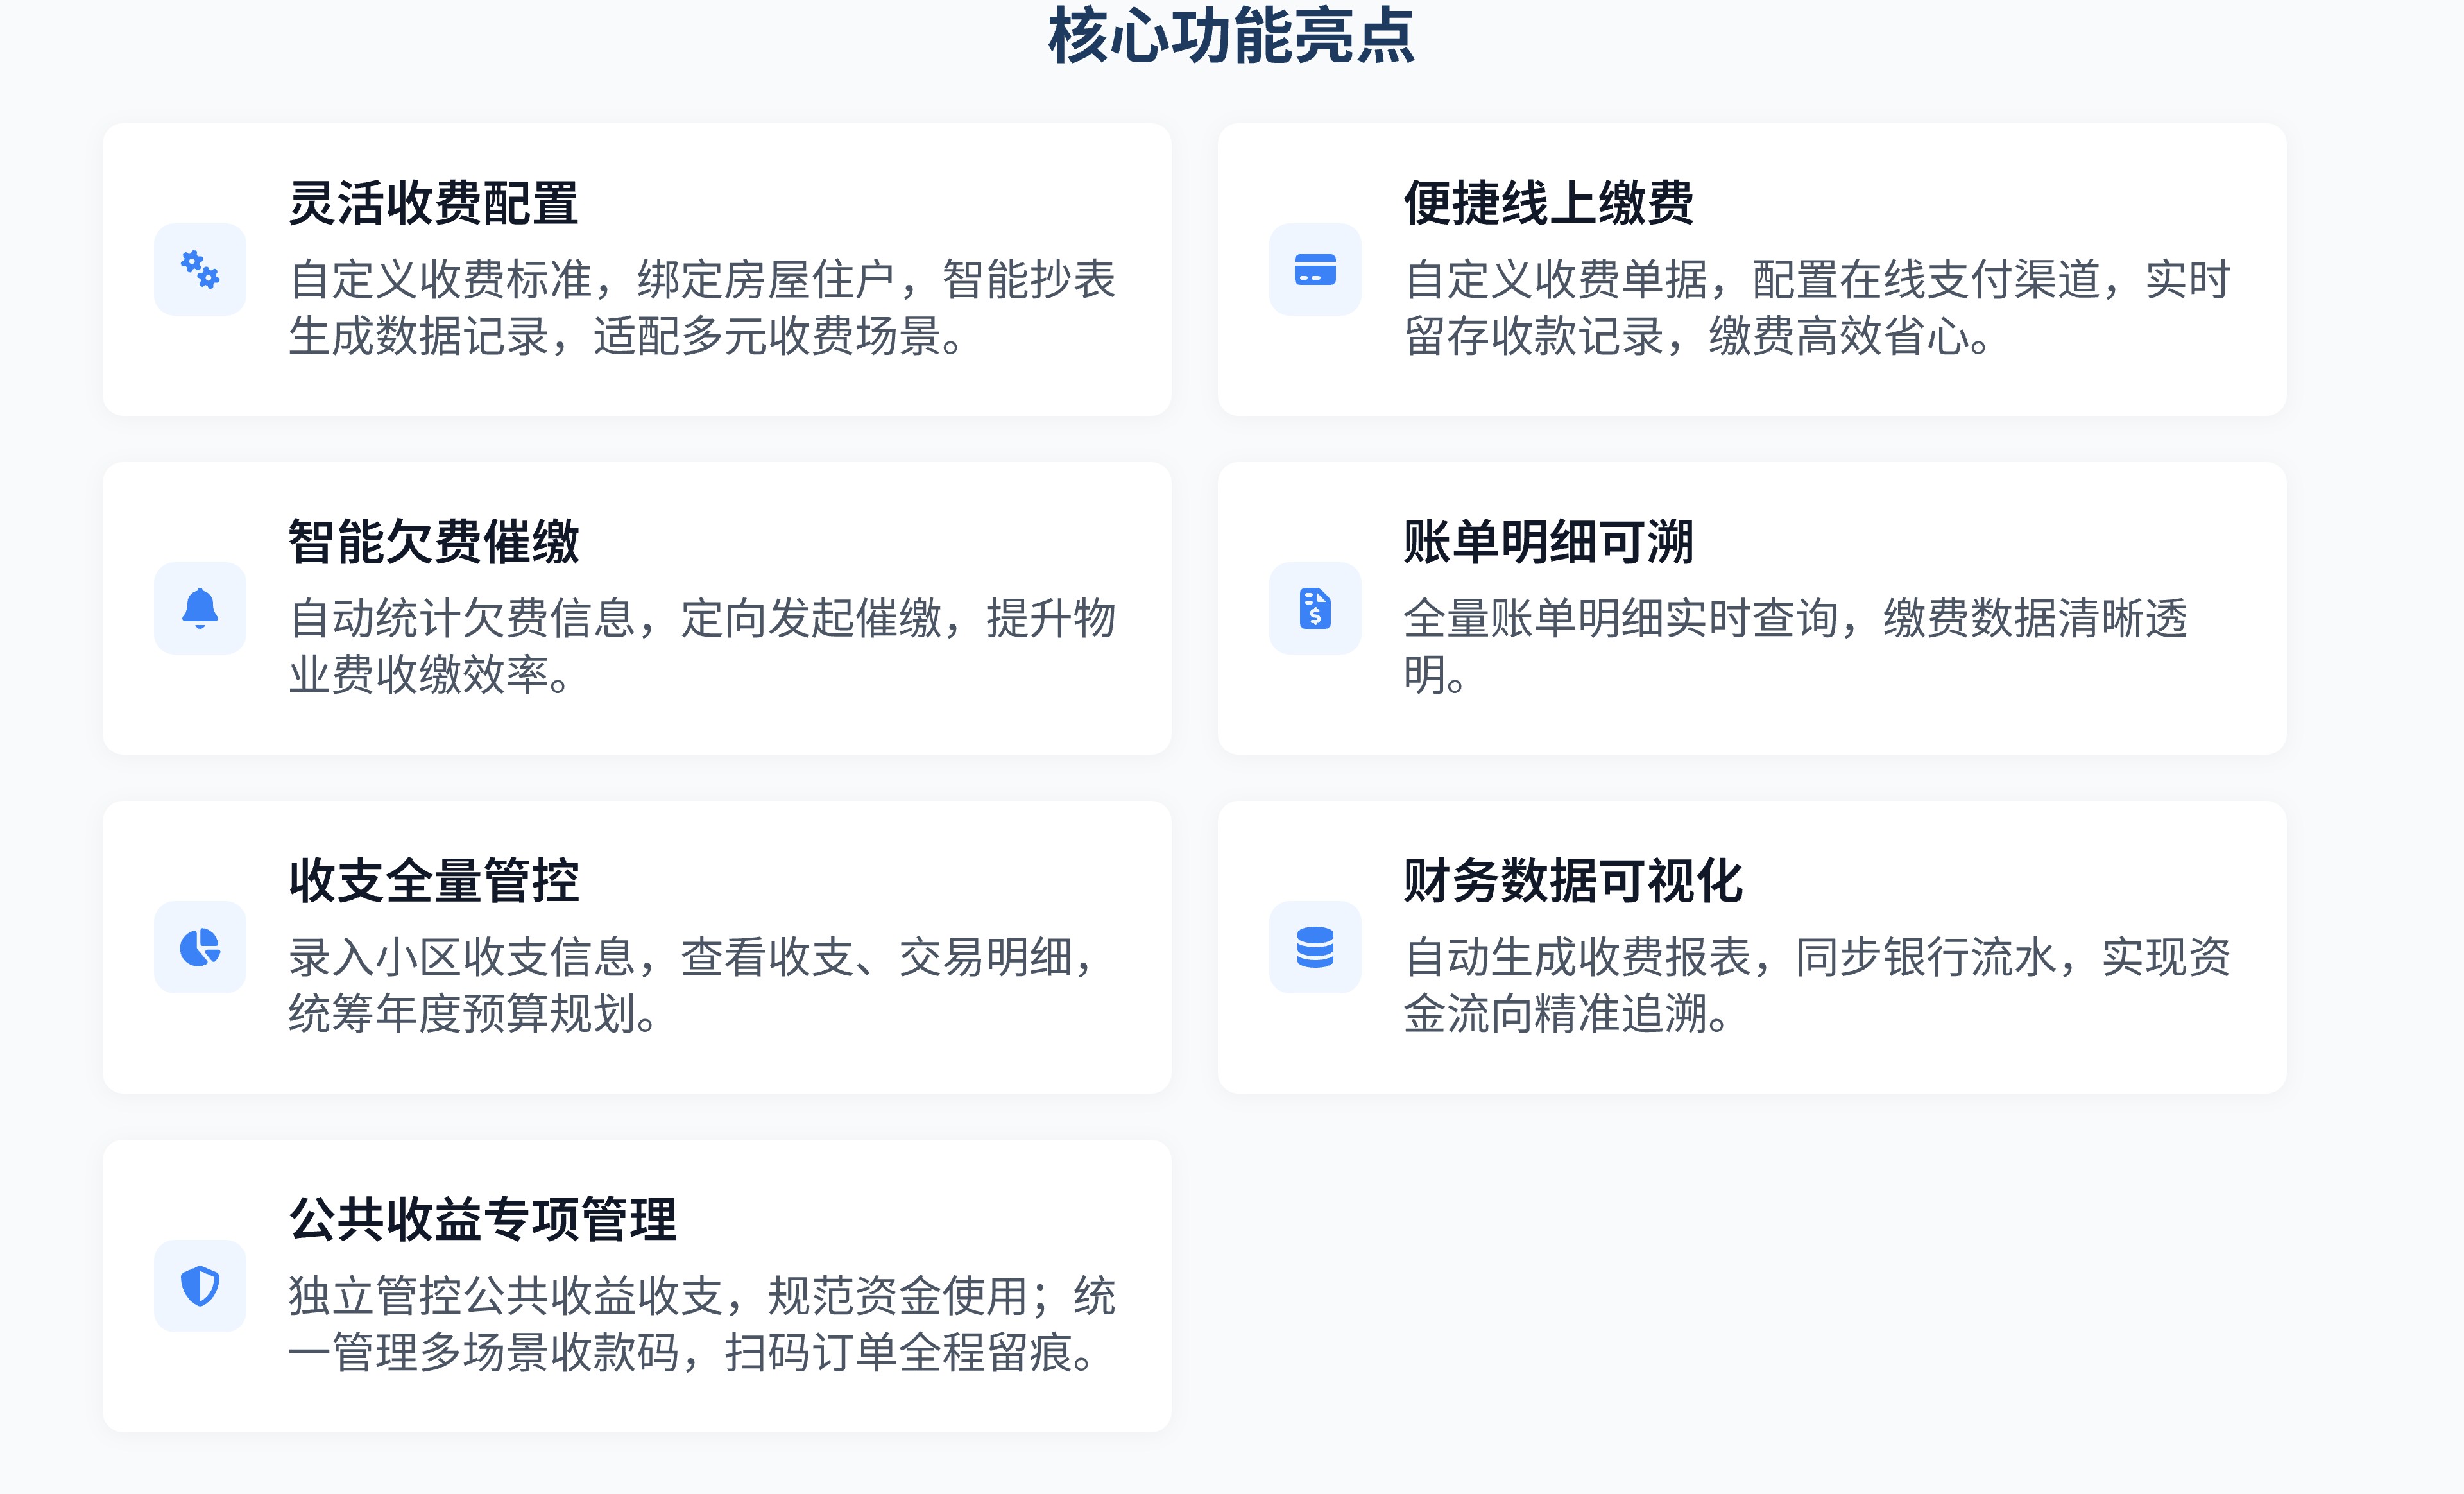Click the pie chart icon for 收支全量管控
The height and width of the screenshot is (1494, 2464).
tap(200, 947)
